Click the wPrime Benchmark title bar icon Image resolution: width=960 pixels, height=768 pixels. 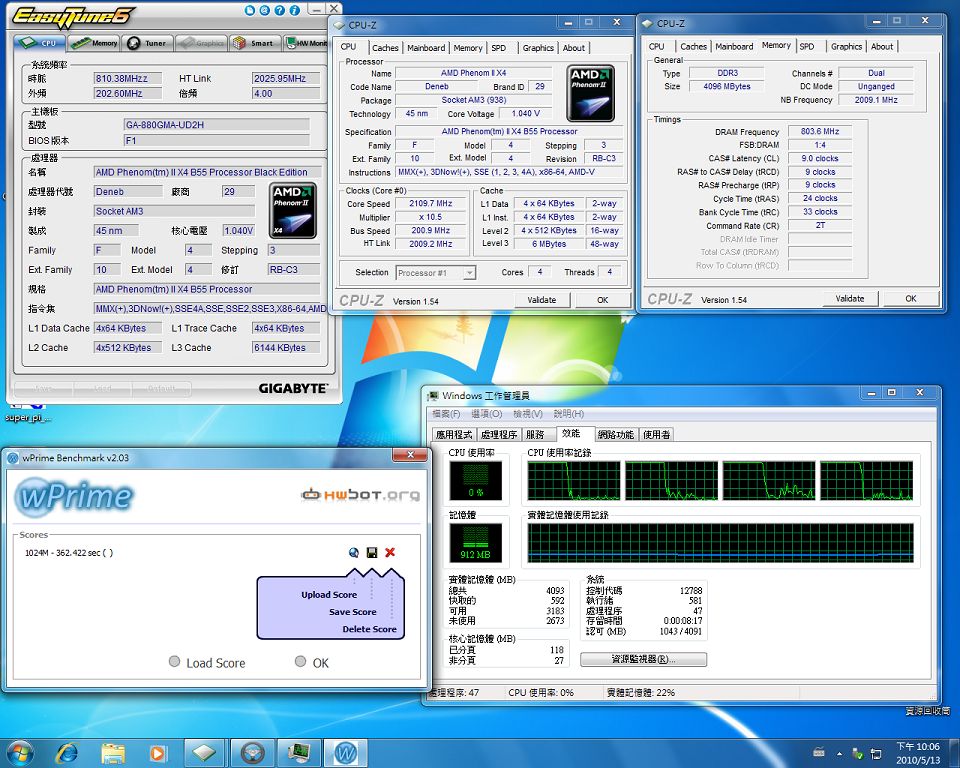13,458
